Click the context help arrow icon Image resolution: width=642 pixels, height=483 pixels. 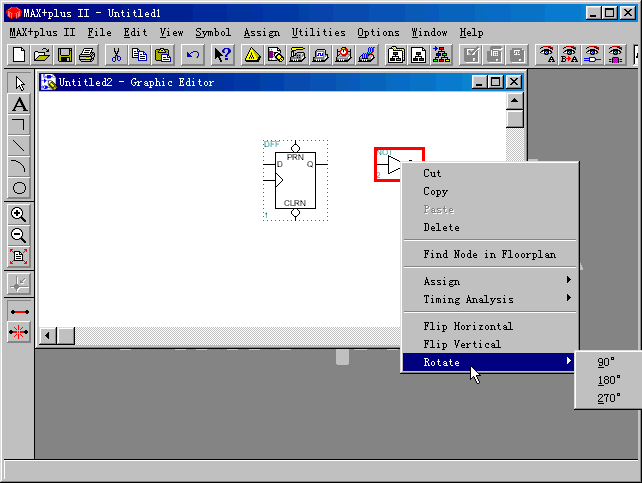pos(222,54)
